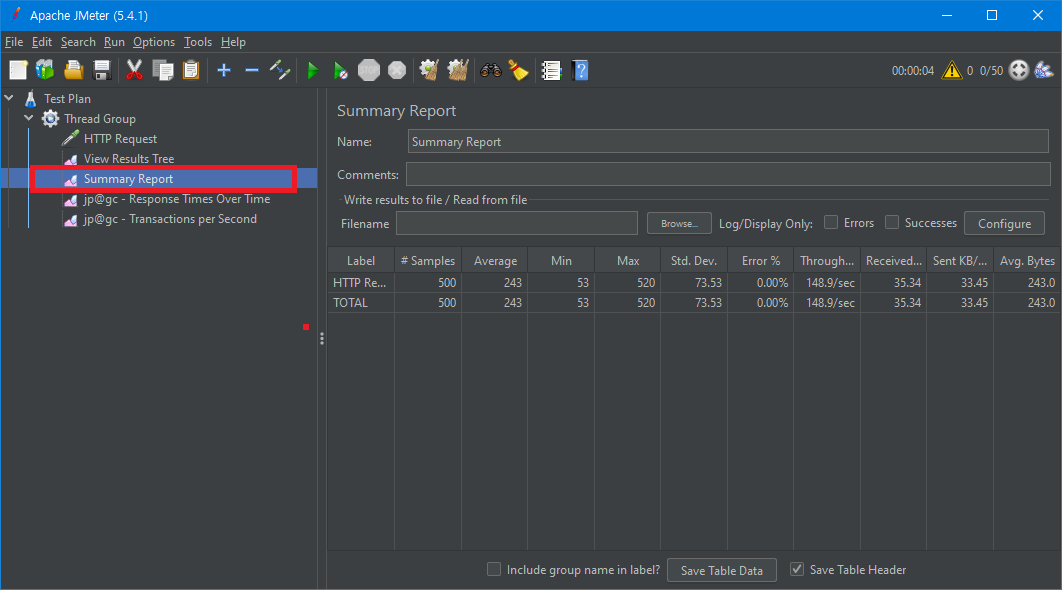
Task: Create a new test plan with New icon
Action: (x=18, y=70)
